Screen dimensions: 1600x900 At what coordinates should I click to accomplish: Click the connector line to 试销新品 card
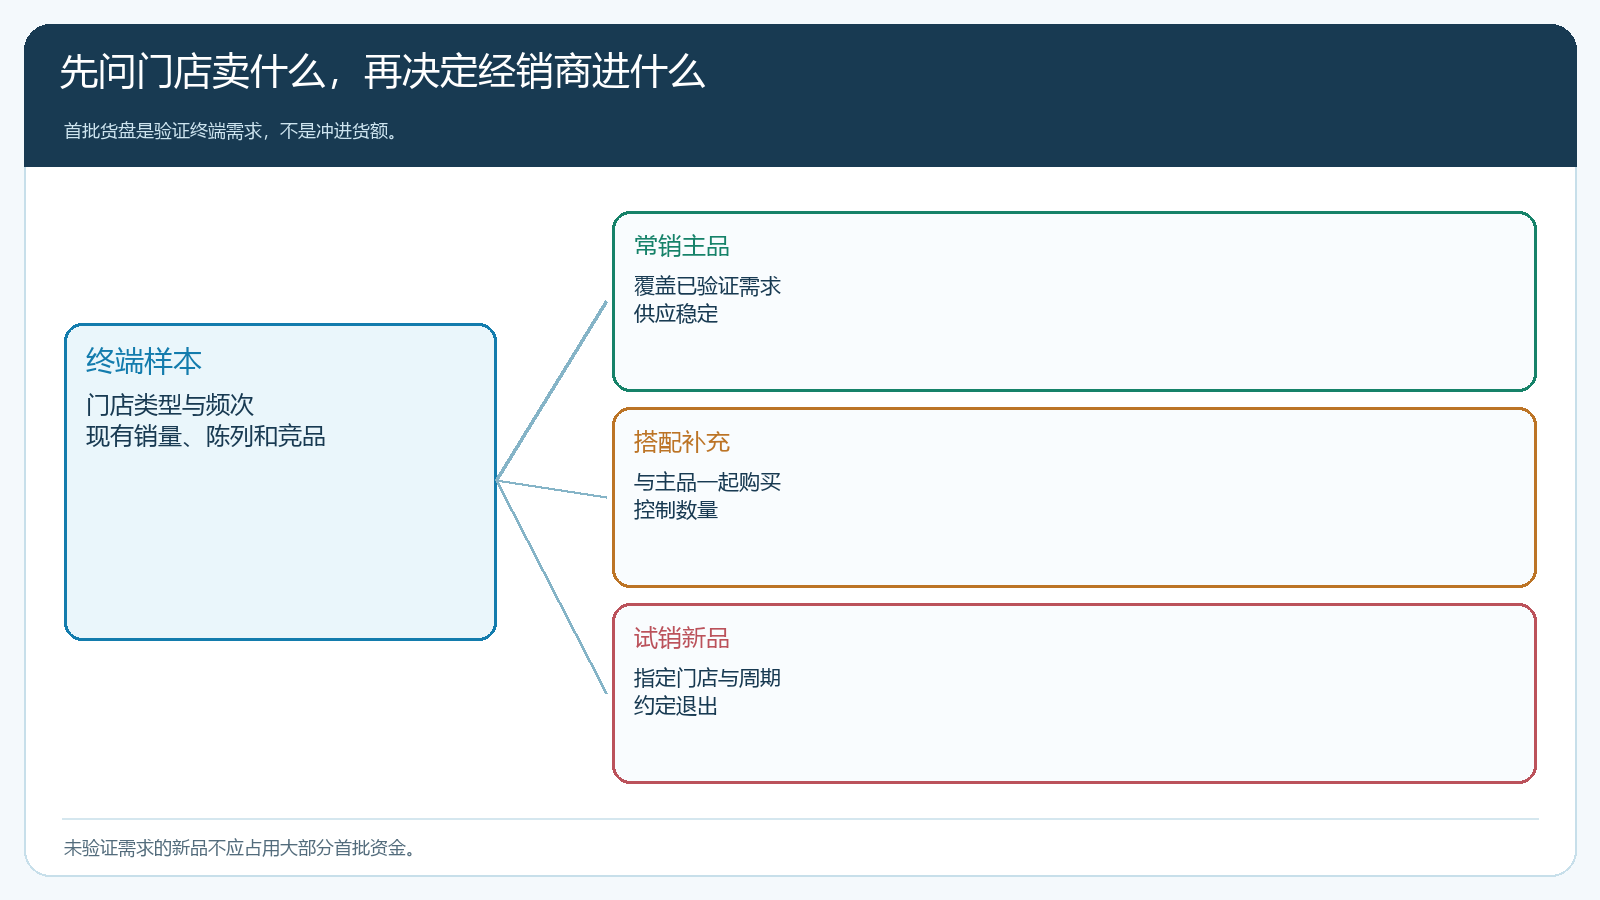click(x=552, y=587)
